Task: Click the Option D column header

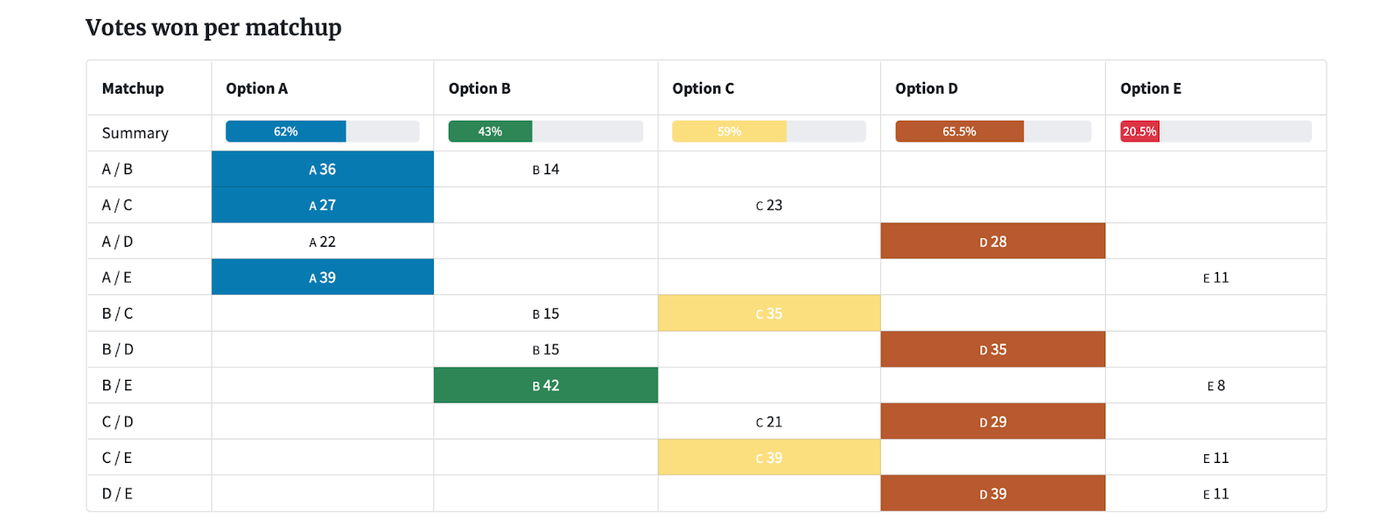Action: click(927, 88)
